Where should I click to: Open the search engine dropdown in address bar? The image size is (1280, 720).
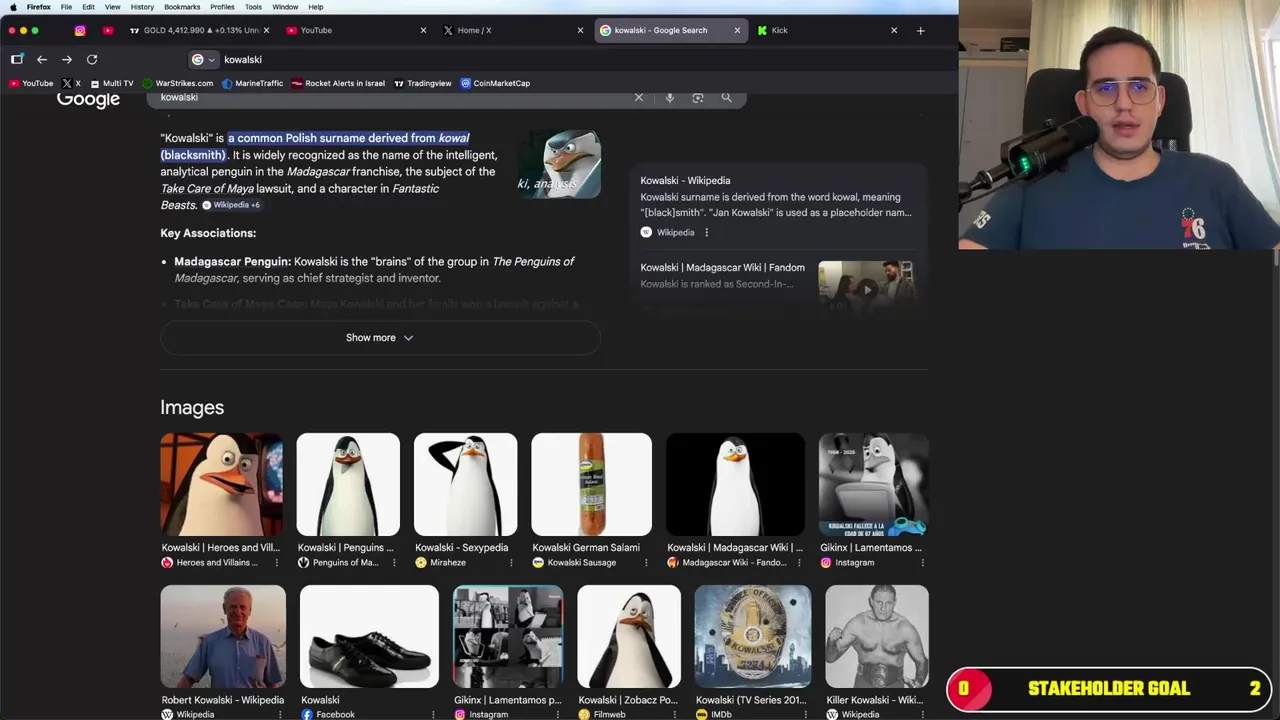tap(203, 59)
